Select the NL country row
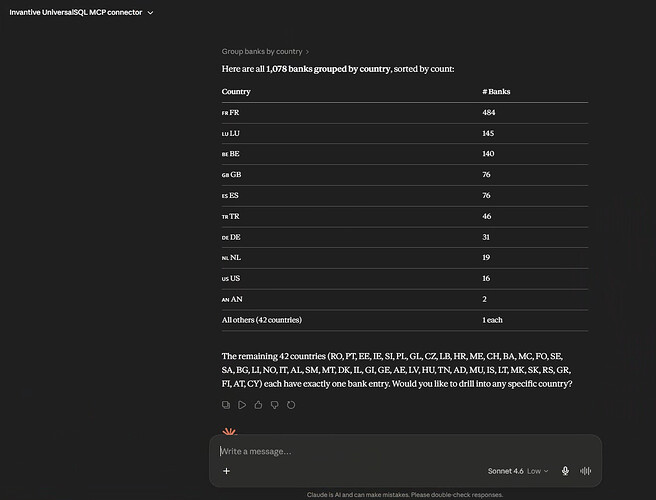Viewport: 656px width, 500px height. click(x=405, y=258)
